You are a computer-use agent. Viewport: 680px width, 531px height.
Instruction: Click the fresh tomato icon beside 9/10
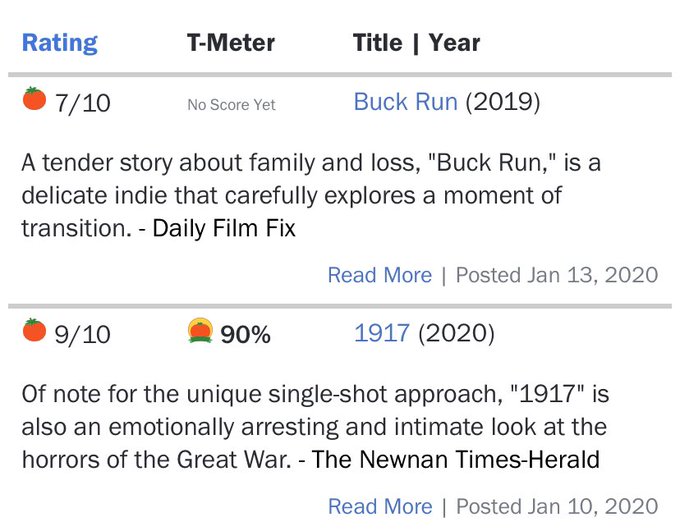coord(34,330)
